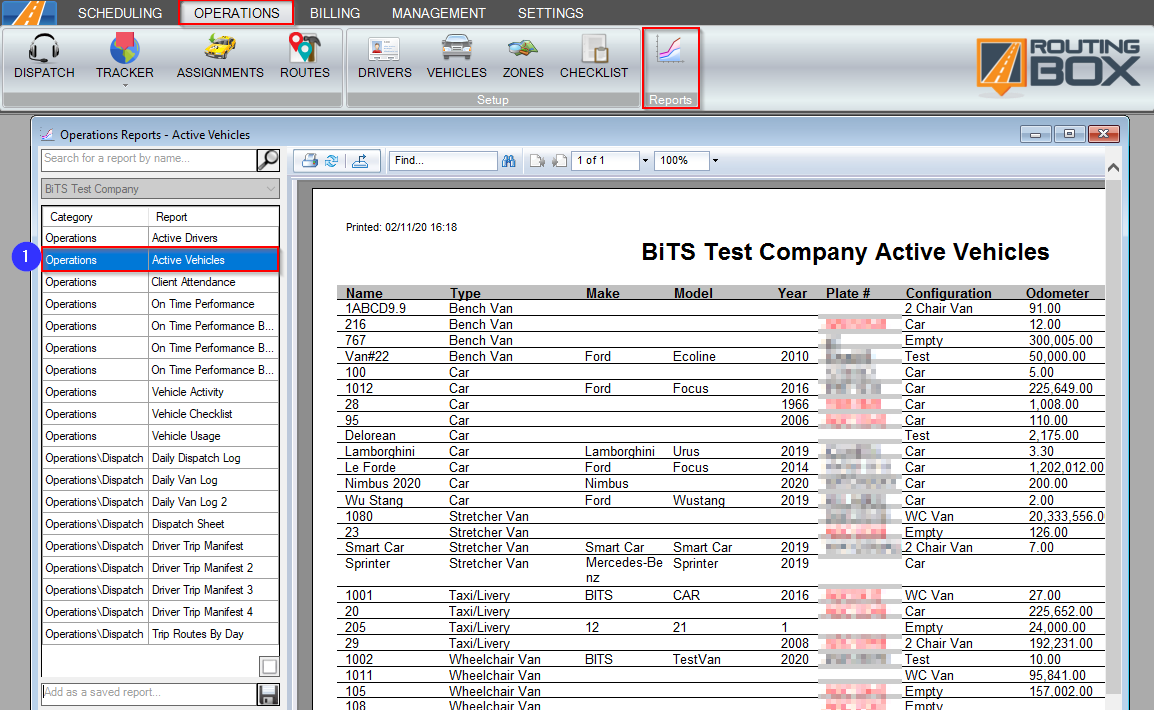Switch to the Settings tab

(x=551, y=13)
